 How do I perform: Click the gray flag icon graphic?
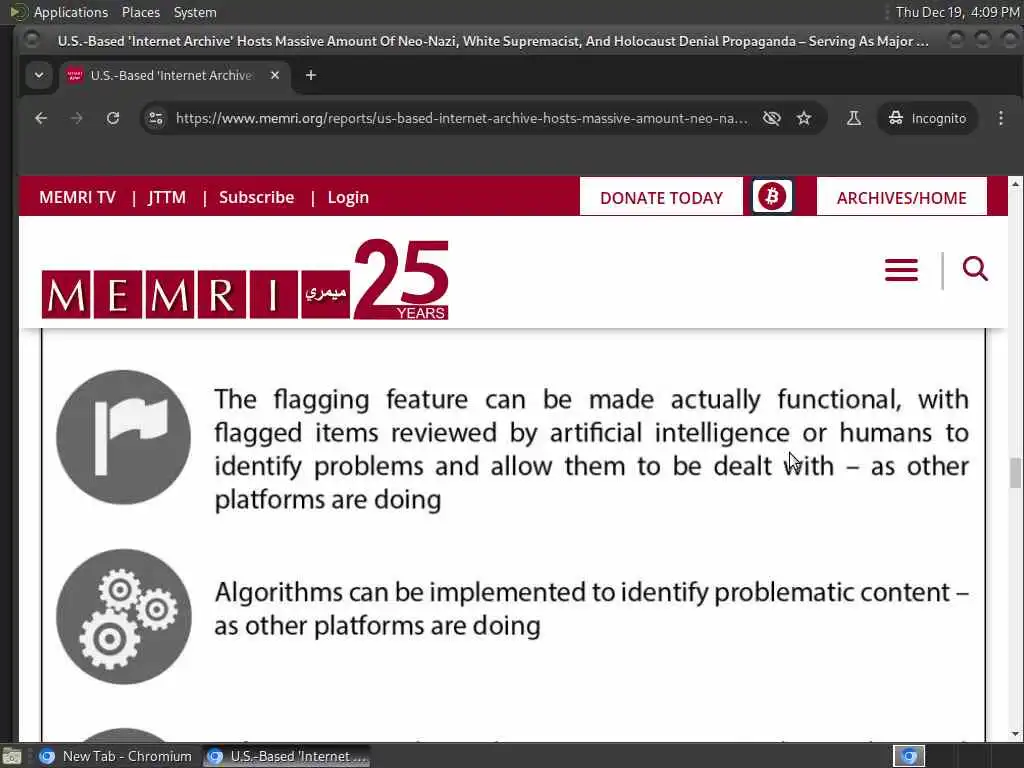pos(123,437)
